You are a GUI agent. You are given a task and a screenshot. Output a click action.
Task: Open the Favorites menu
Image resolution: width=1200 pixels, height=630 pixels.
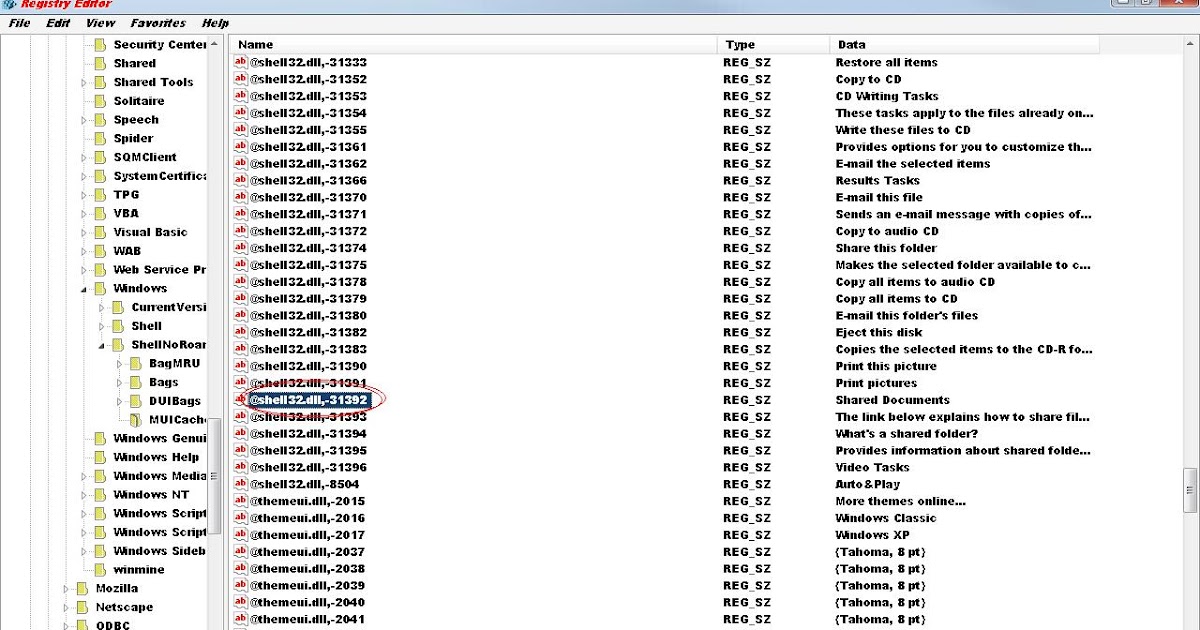[157, 22]
